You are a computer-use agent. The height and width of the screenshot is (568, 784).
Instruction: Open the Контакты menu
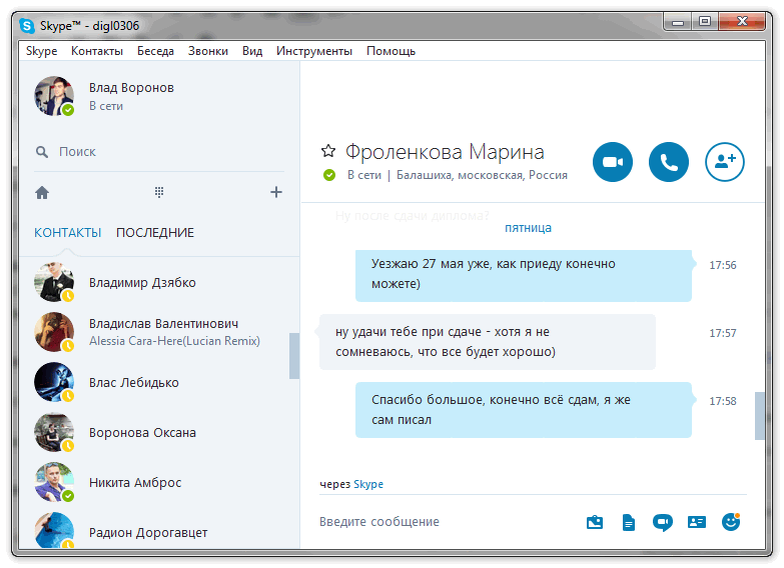[97, 51]
